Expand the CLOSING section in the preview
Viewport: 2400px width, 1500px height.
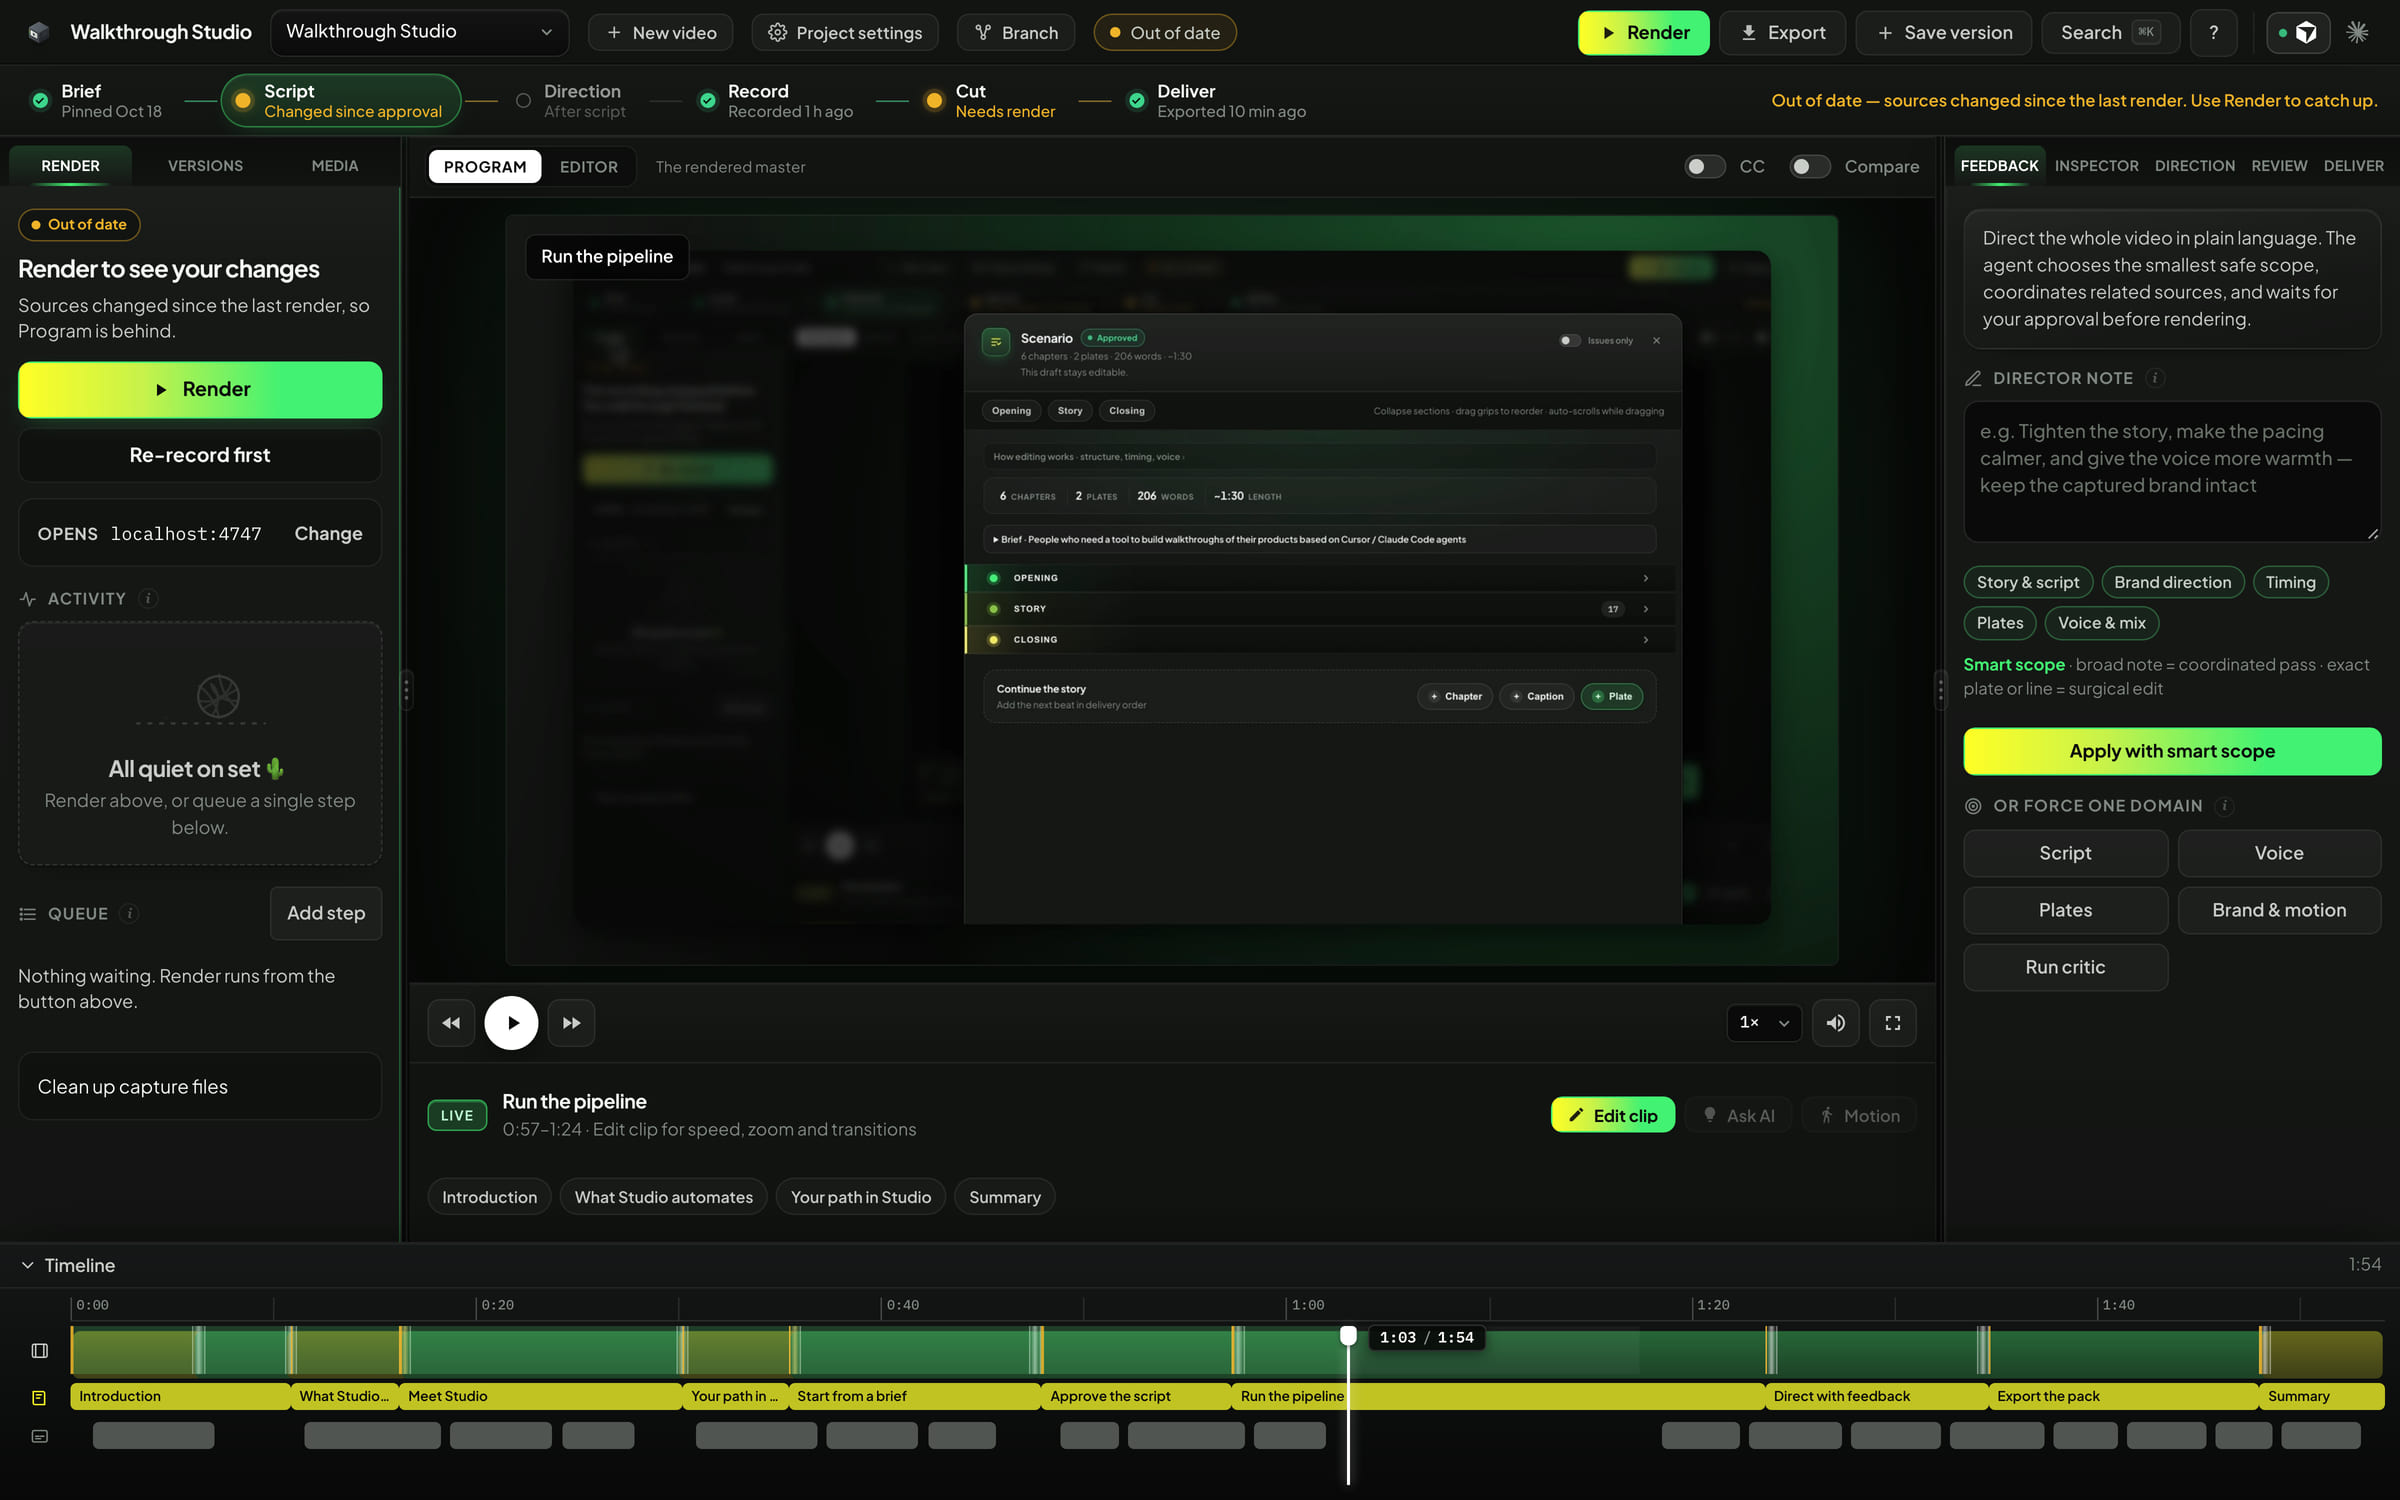(x=1319, y=640)
